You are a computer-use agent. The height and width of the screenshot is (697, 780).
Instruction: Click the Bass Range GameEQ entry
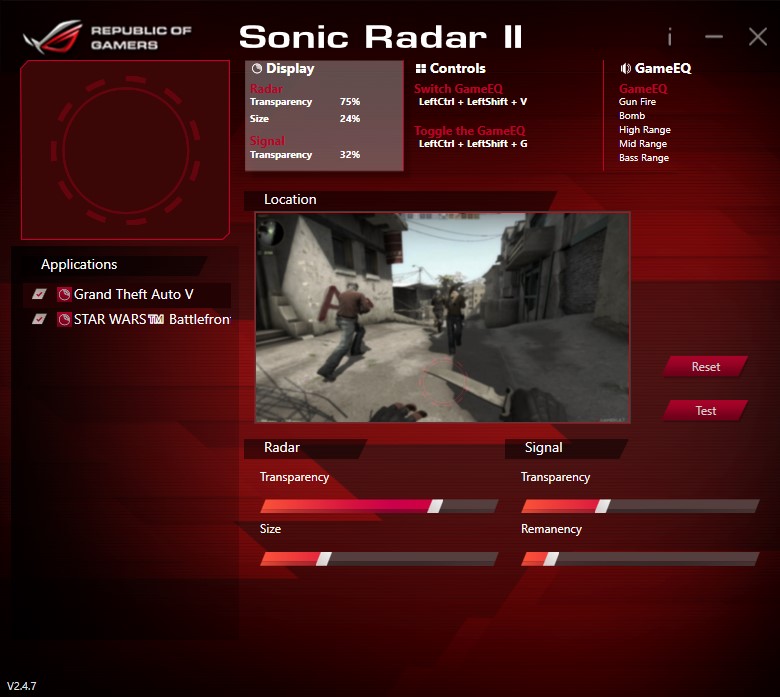point(644,158)
